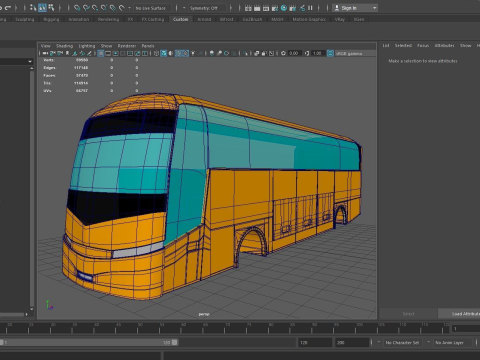
Task: Click the gamma icon beside 1.00
Action: coord(307,53)
